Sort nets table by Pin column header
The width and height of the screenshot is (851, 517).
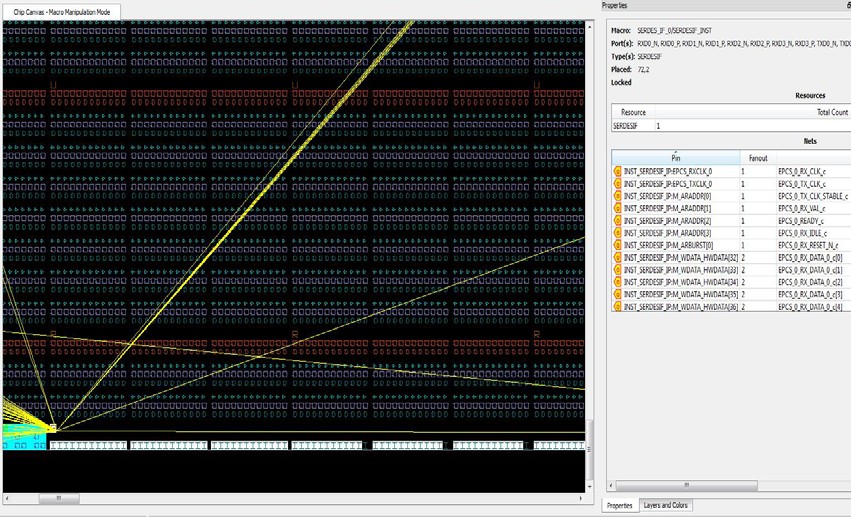pos(675,158)
